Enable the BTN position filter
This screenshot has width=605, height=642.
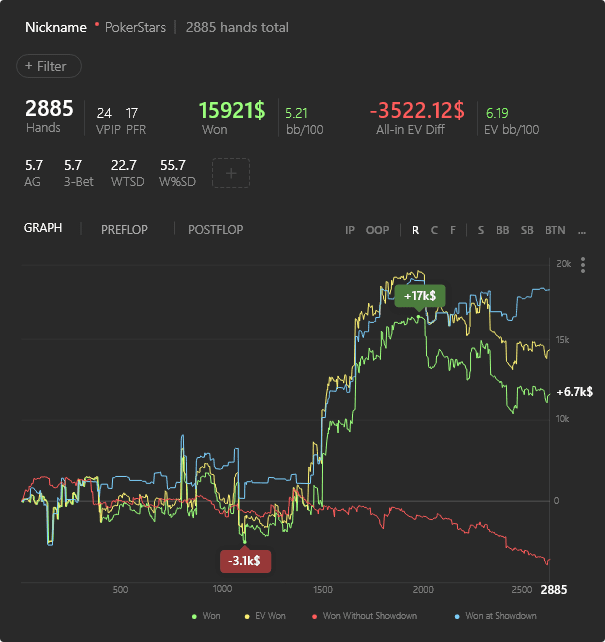[x=555, y=230]
